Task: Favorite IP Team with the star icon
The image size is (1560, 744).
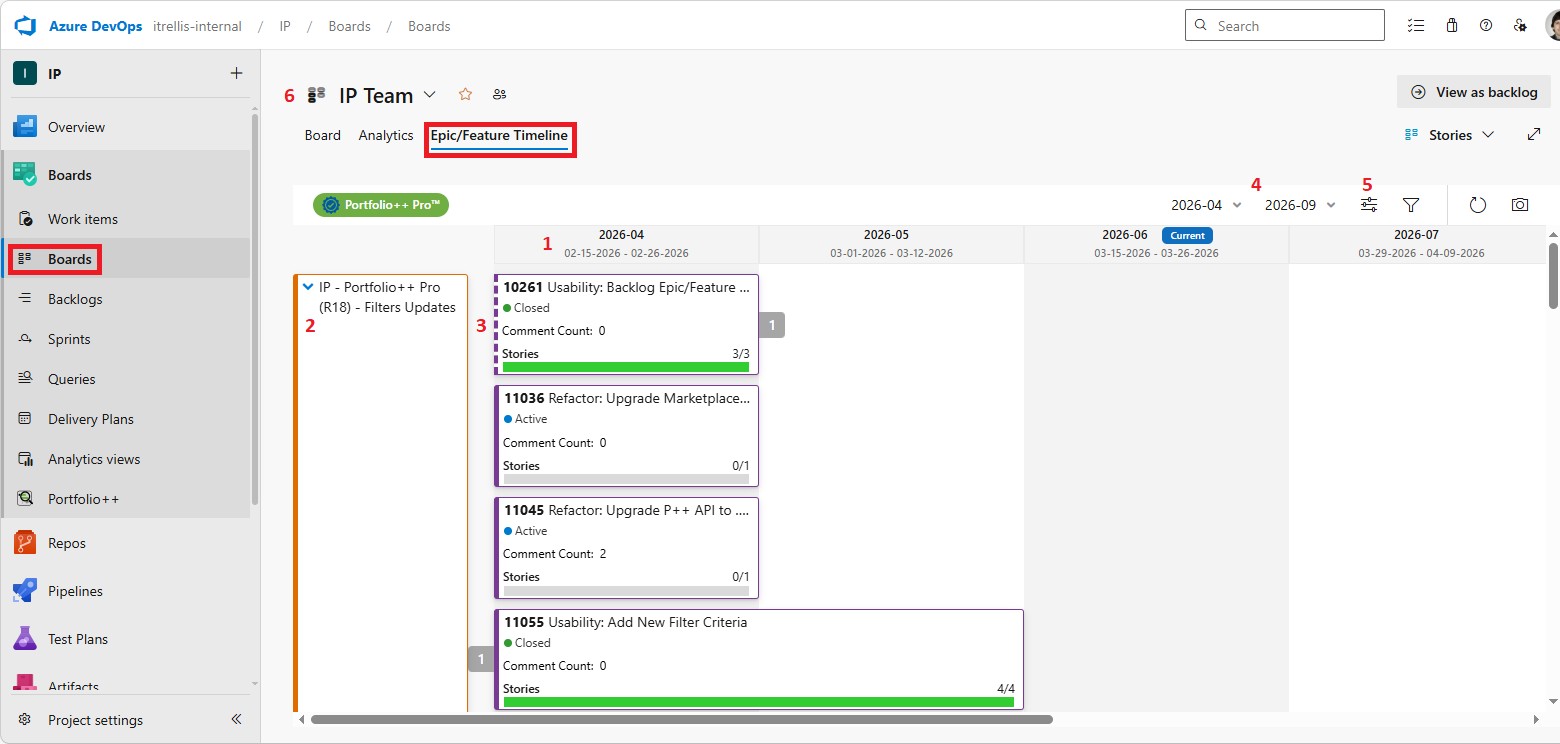Action: (465, 94)
